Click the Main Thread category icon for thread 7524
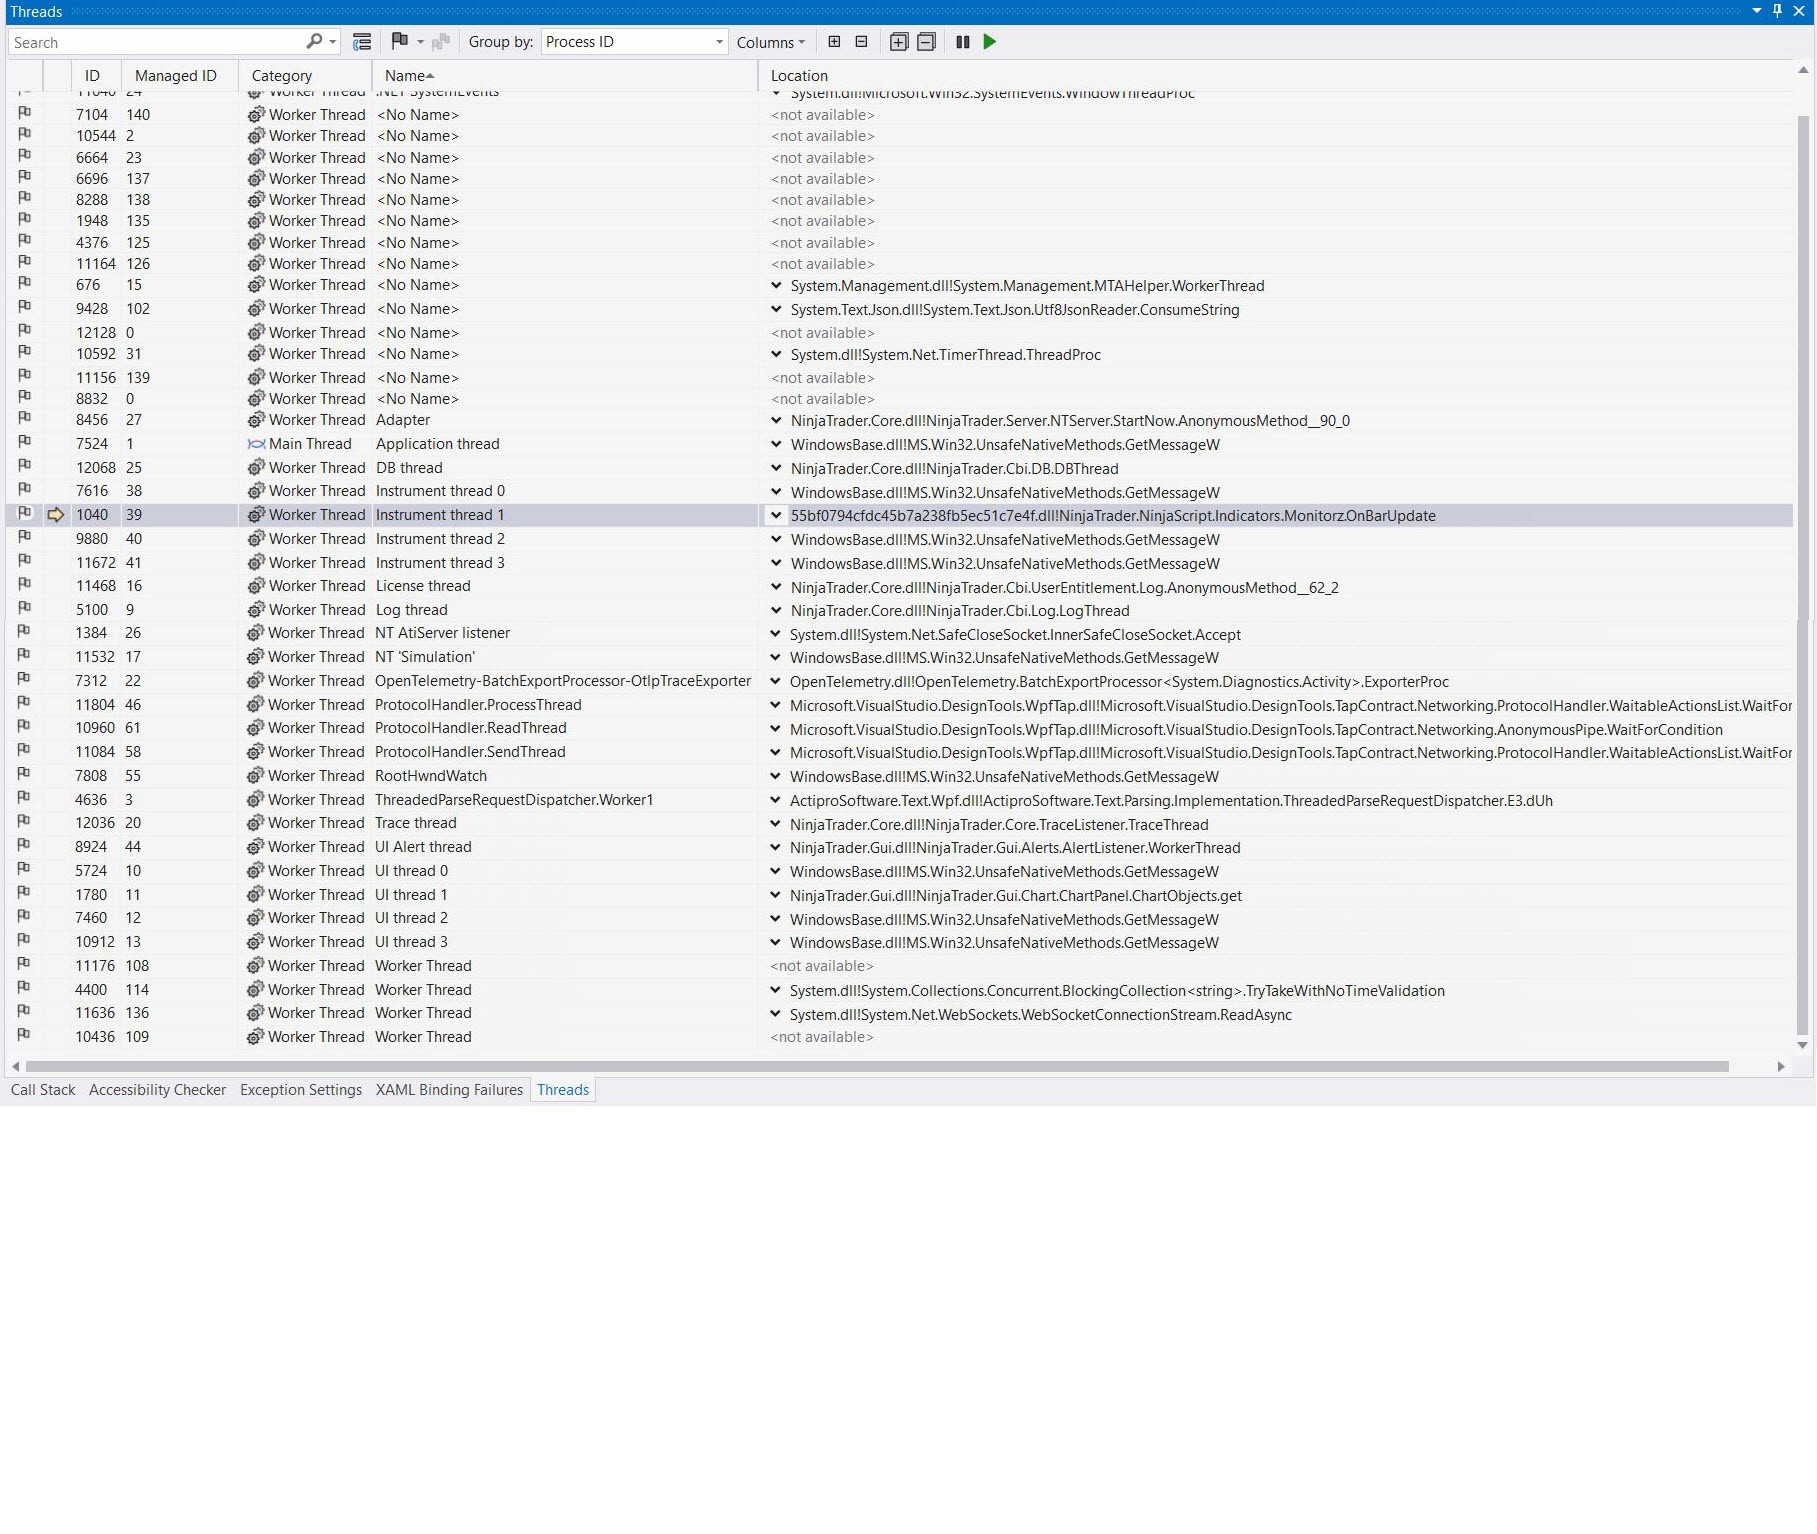The height and width of the screenshot is (1534, 1817). [x=257, y=444]
